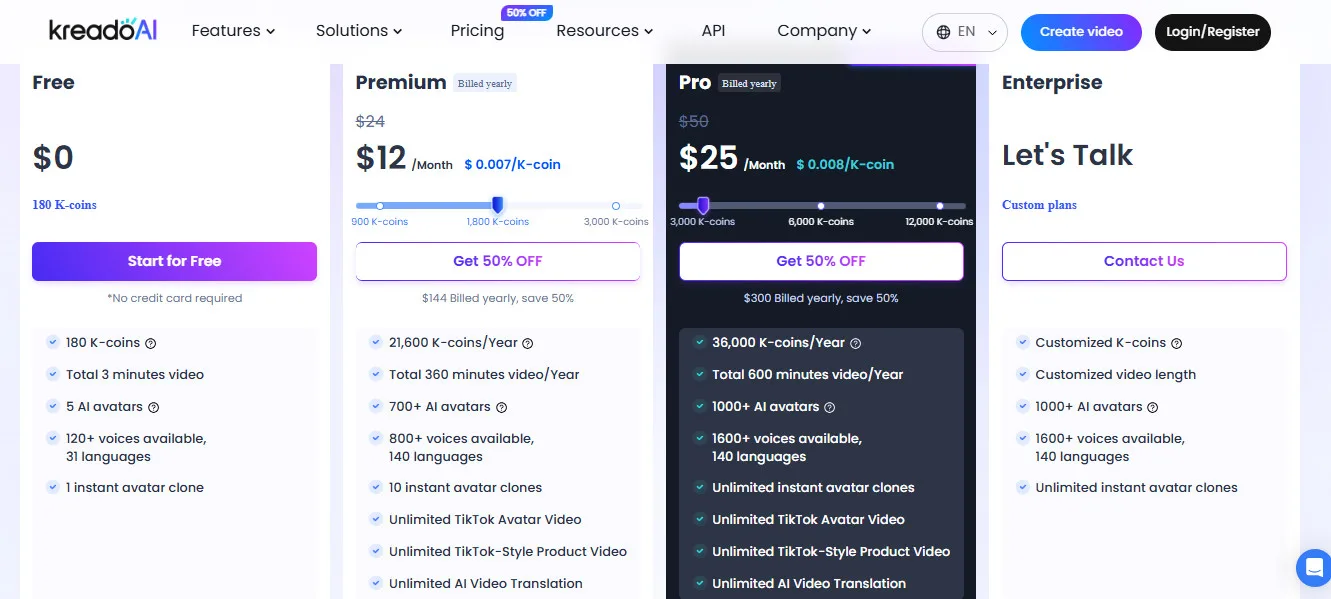The image size is (1331, 599).
Task: Click Contact Us under Enterprise
Action: (x=1144, y=260)
